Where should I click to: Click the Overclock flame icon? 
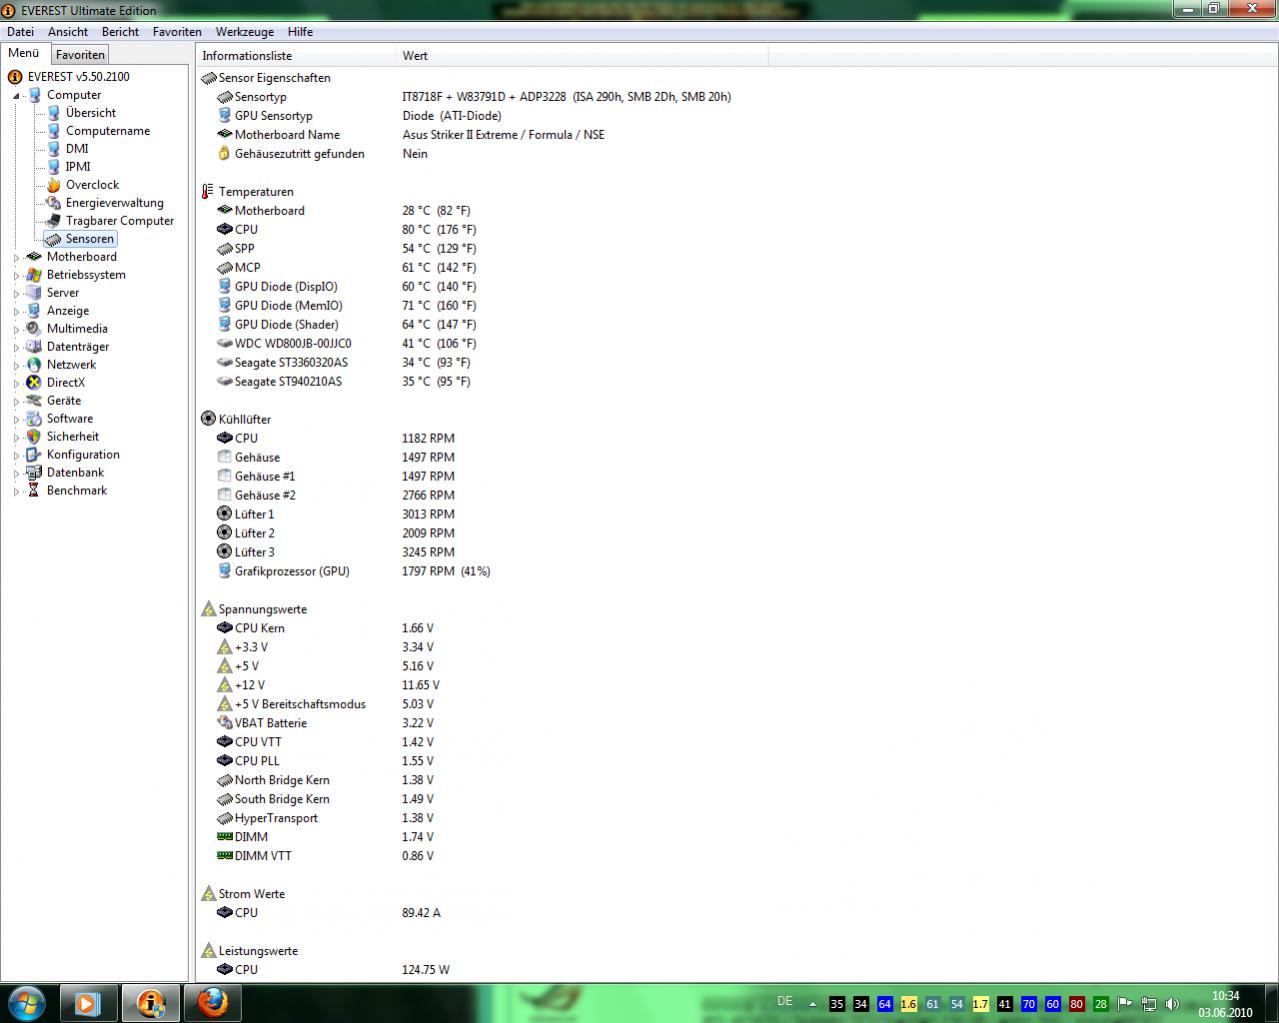point(54,185)
